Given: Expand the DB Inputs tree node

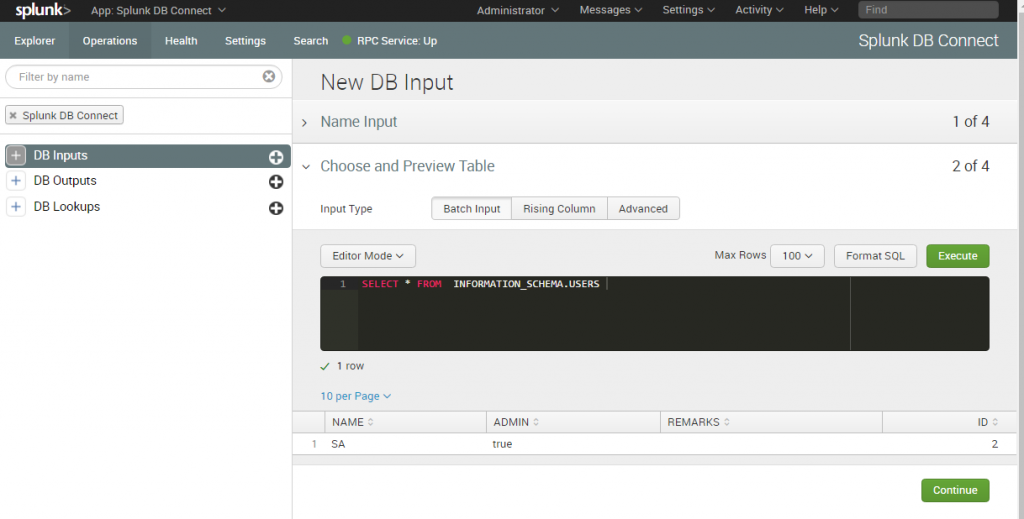Looking at the screenshot, I should click(16, 155).
